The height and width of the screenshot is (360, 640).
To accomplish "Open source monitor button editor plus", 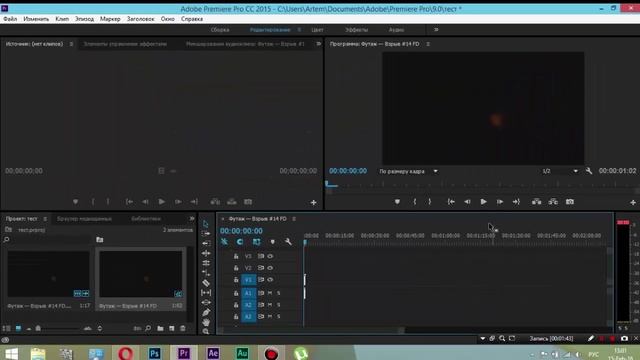I will pyautogui.click(x=313, y=202).
